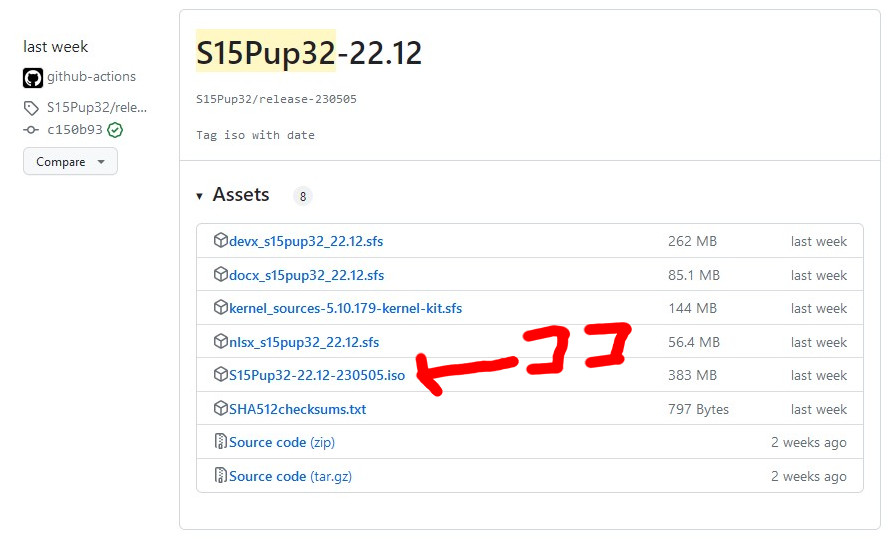
Task: Click the 'Tag iso with date' text
Action: tap(255, 135)
